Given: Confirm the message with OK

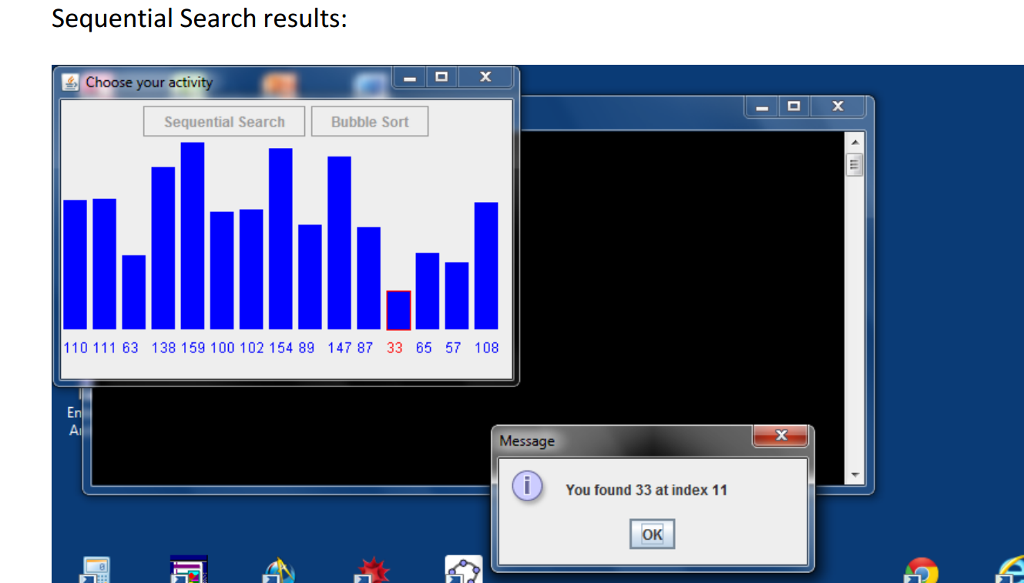Looking at the screenshot, I should tap(652, 534).
